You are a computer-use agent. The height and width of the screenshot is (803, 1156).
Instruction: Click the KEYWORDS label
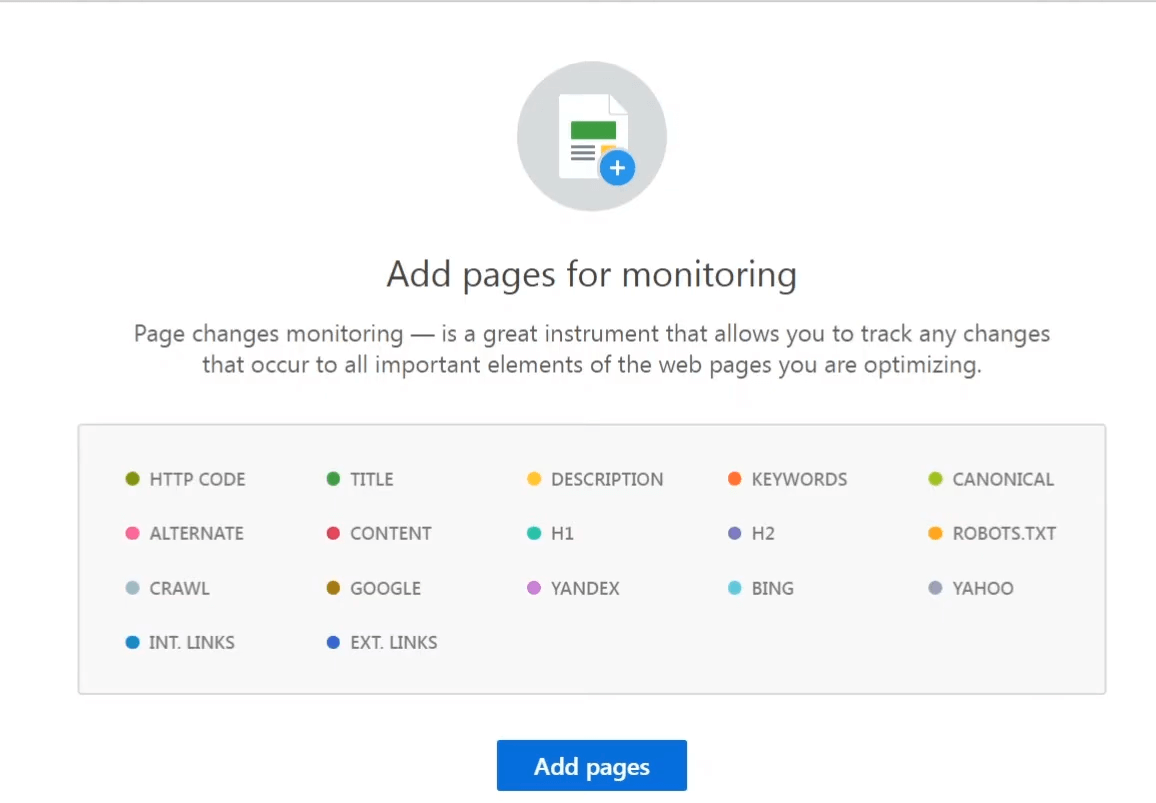tap(799, 479)
